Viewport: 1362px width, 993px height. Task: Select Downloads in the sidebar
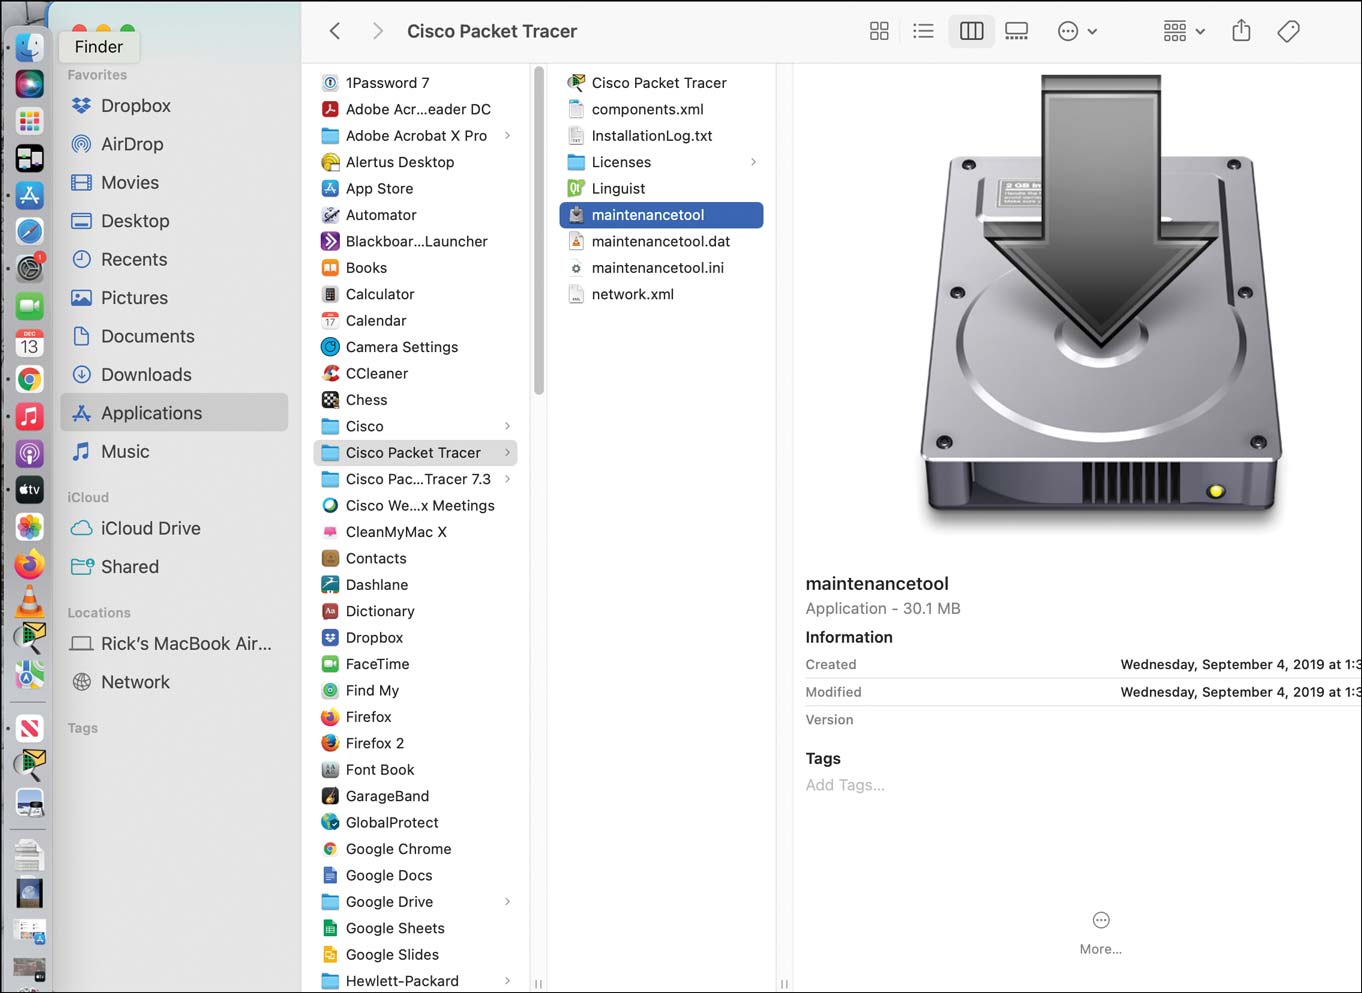[x=146, y=375]
